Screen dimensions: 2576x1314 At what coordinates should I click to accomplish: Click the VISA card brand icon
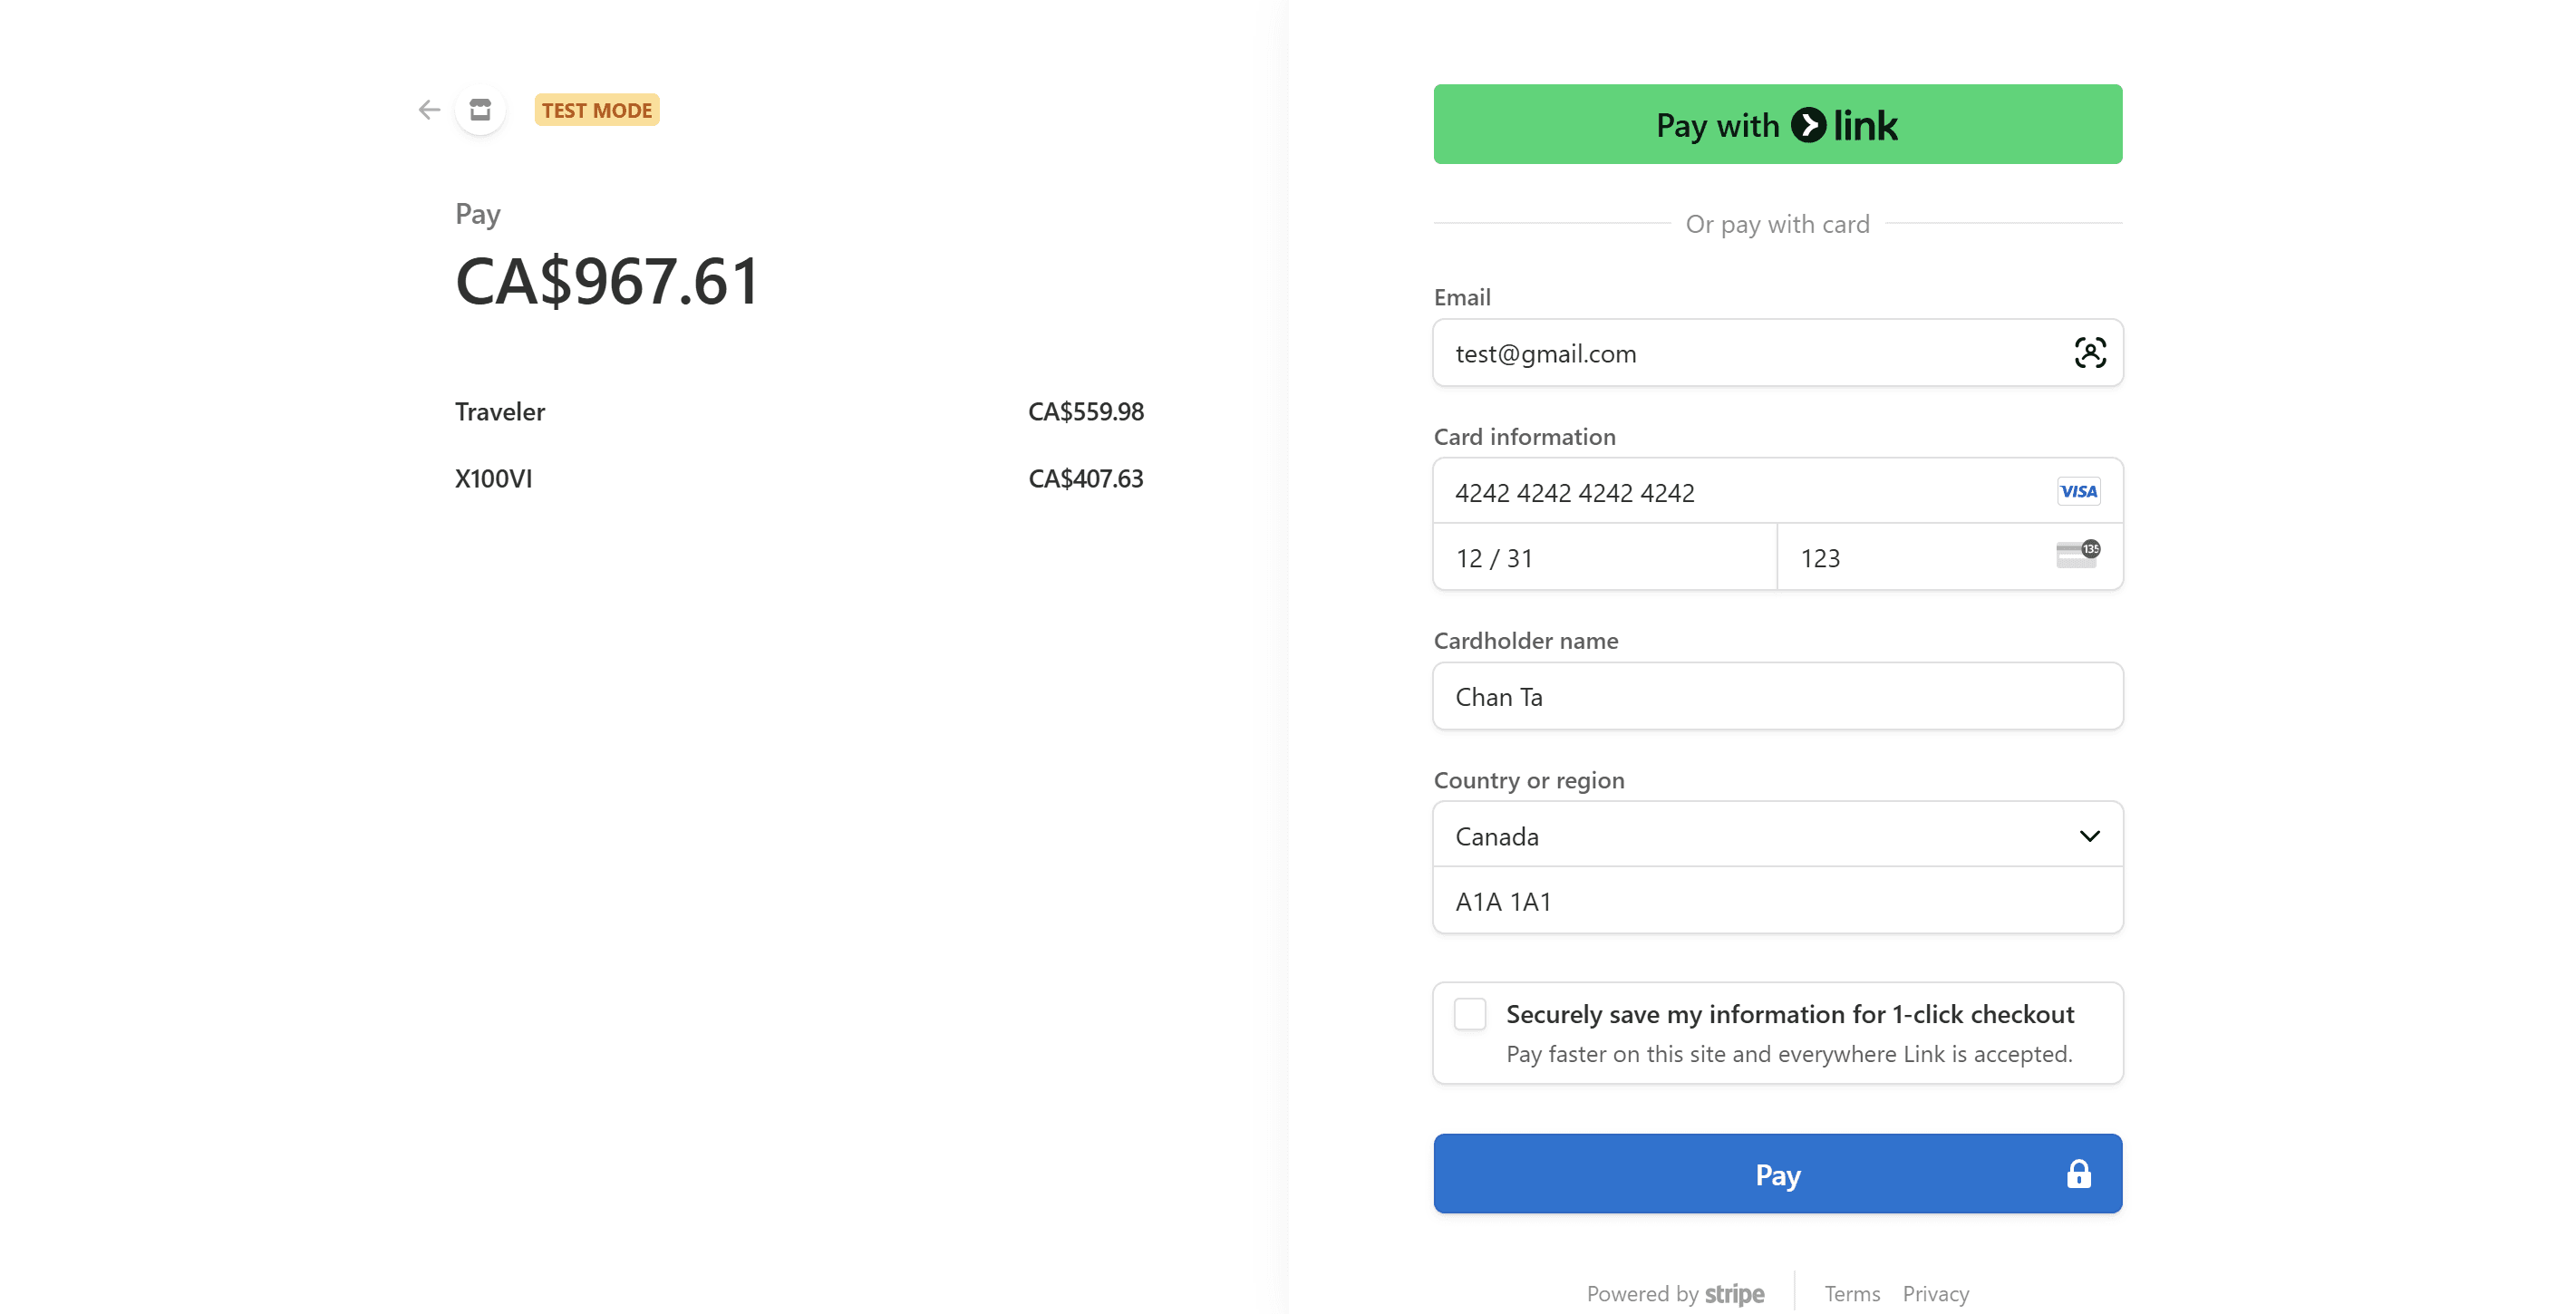pos(2078,492)
